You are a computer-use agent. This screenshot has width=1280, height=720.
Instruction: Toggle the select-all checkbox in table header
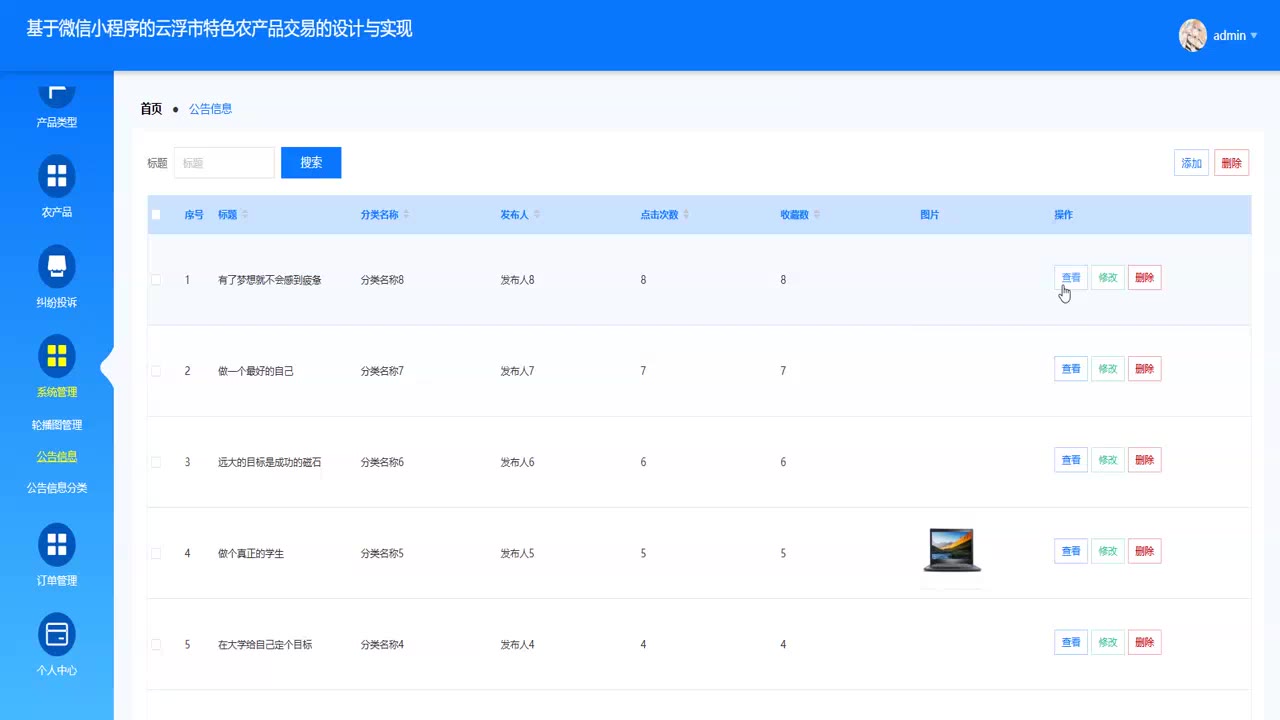click(156, 215)
